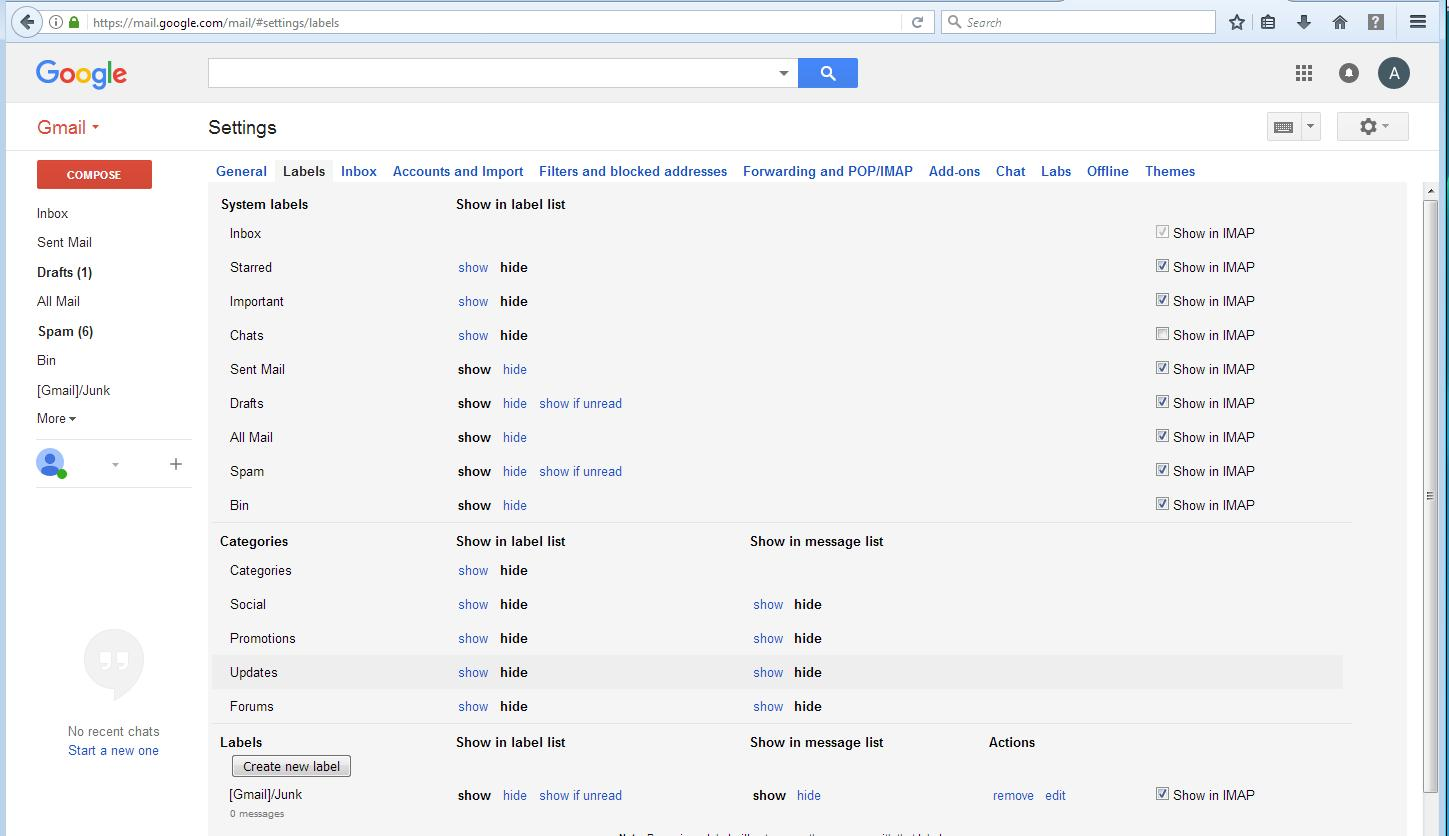
Task: Open the Google notifications bell
Action: tap(1348, 73)
